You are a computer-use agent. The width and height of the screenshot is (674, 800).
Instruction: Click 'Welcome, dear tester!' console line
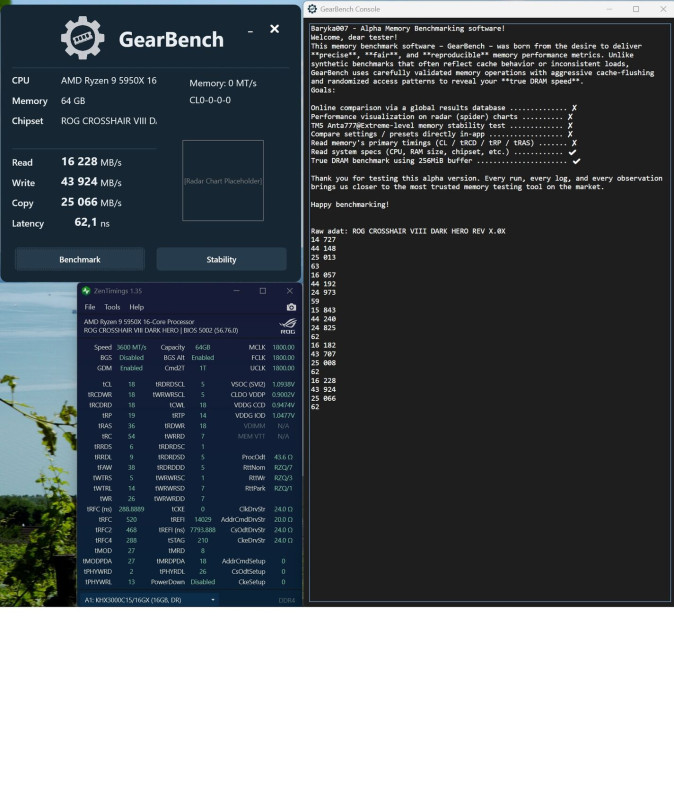tap(354, 37)
